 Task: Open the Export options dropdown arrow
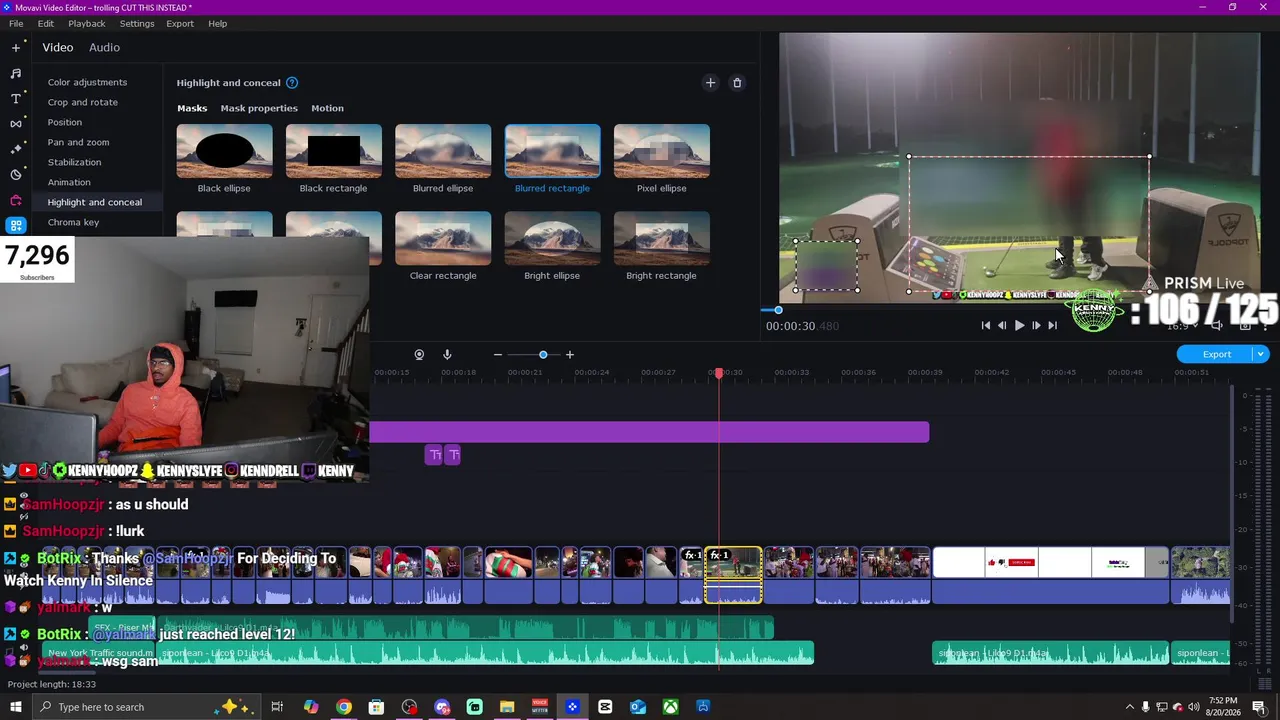[x=1261, y=354]
